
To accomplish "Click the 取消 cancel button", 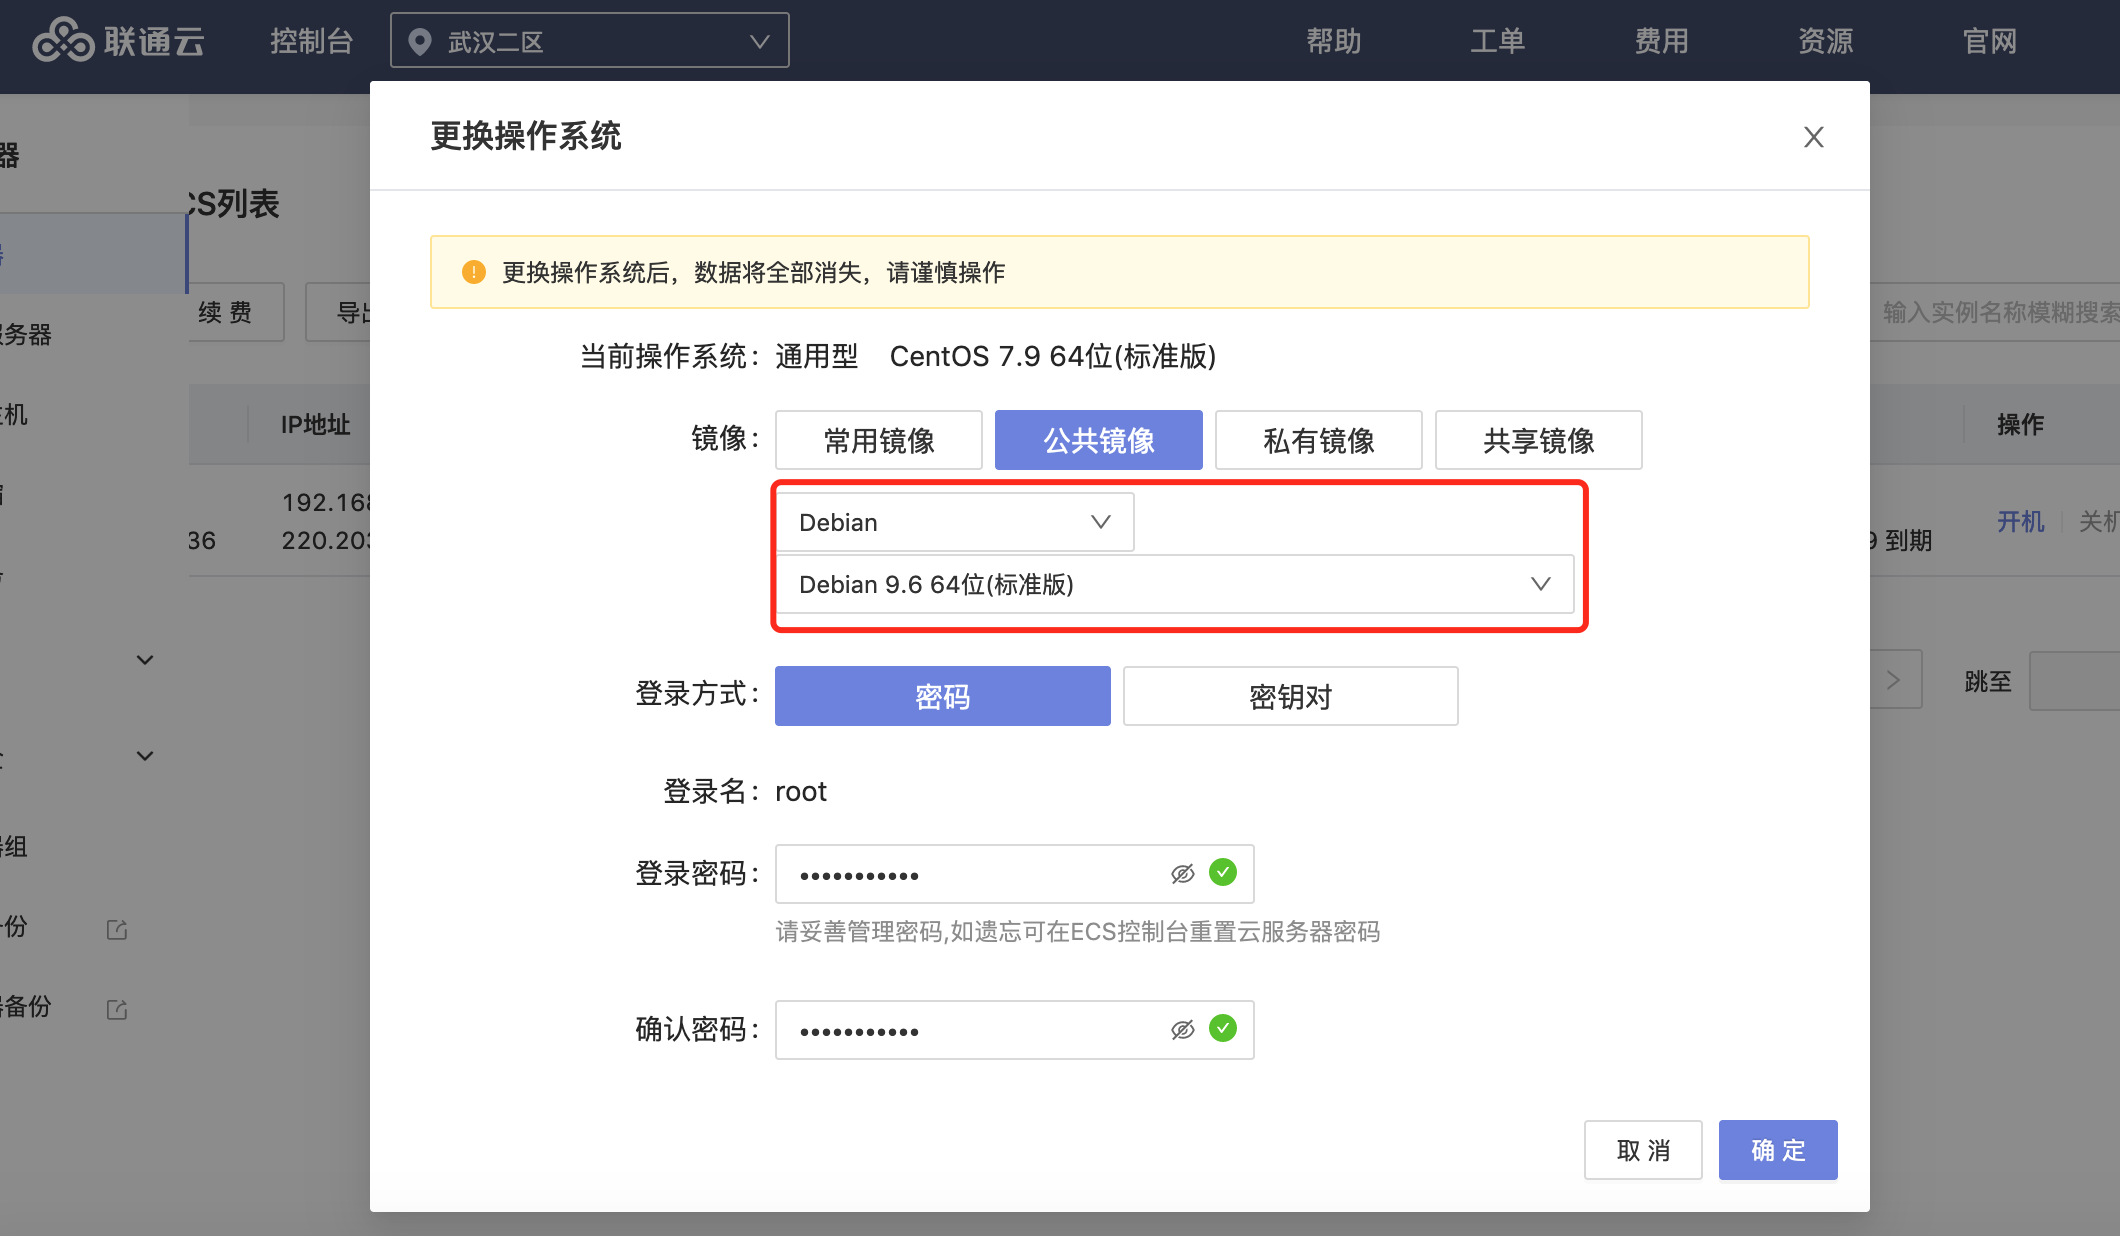I will point(1642,1150).
